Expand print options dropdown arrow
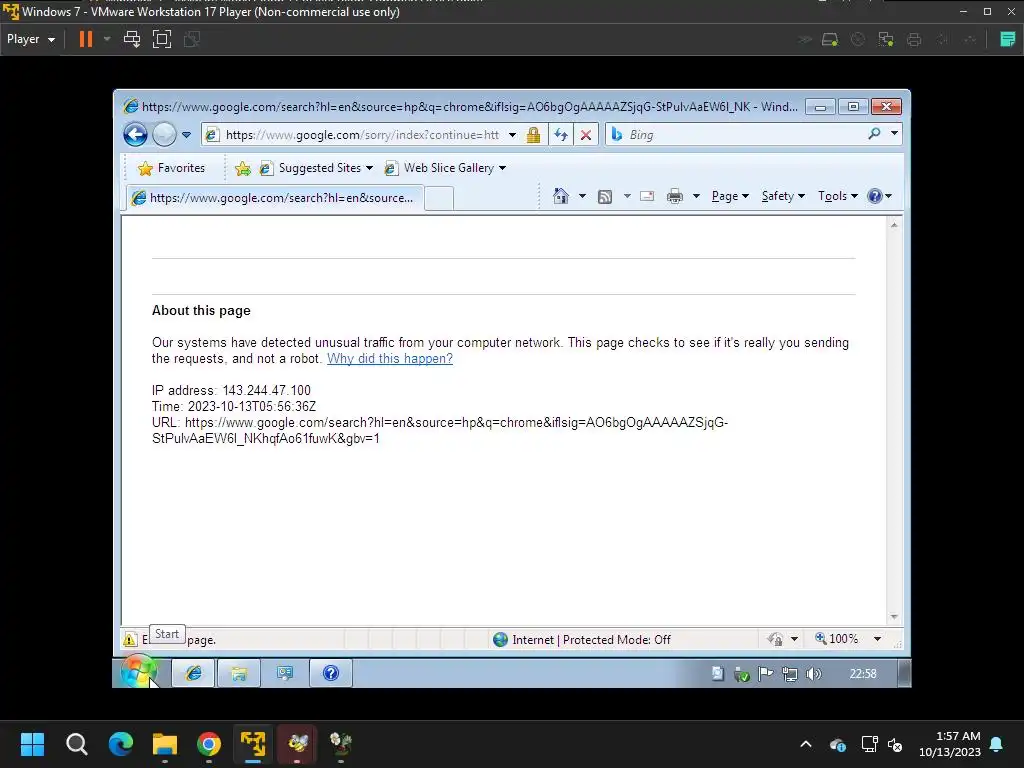Viewport: 1024px width, 768px height. coord(696,197)
